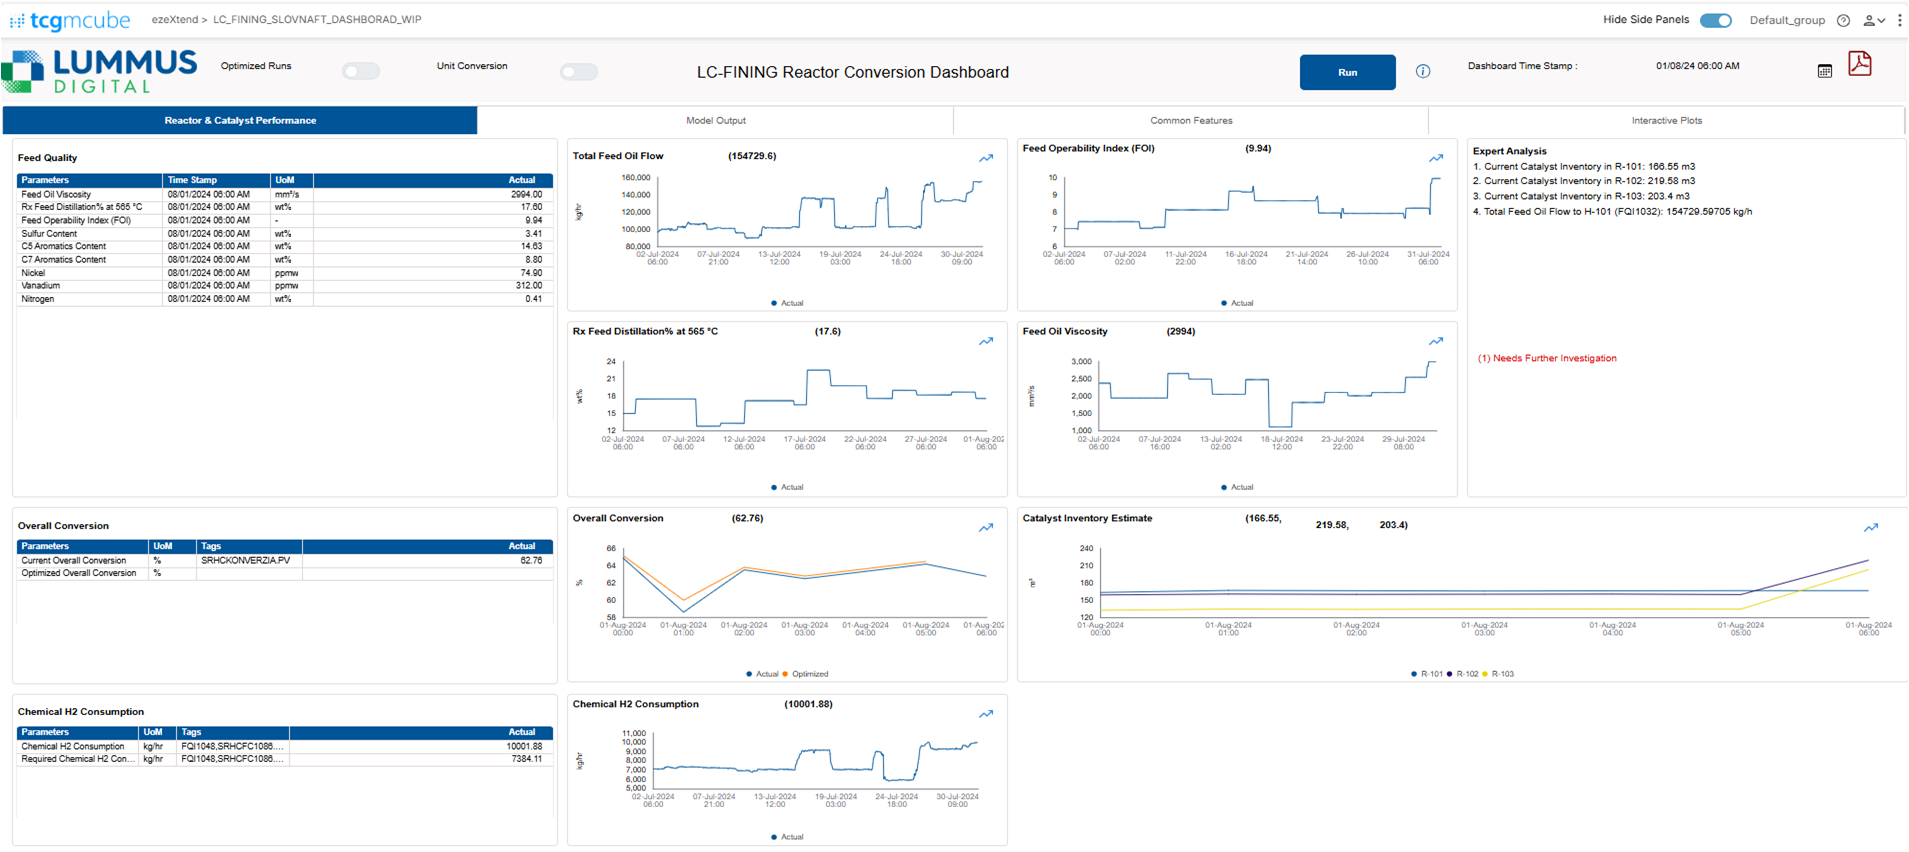Open trend icon on Catalyst Inventory Estimate chart
Viewport: 1909px width, 852px height.
coord(1870,527)
